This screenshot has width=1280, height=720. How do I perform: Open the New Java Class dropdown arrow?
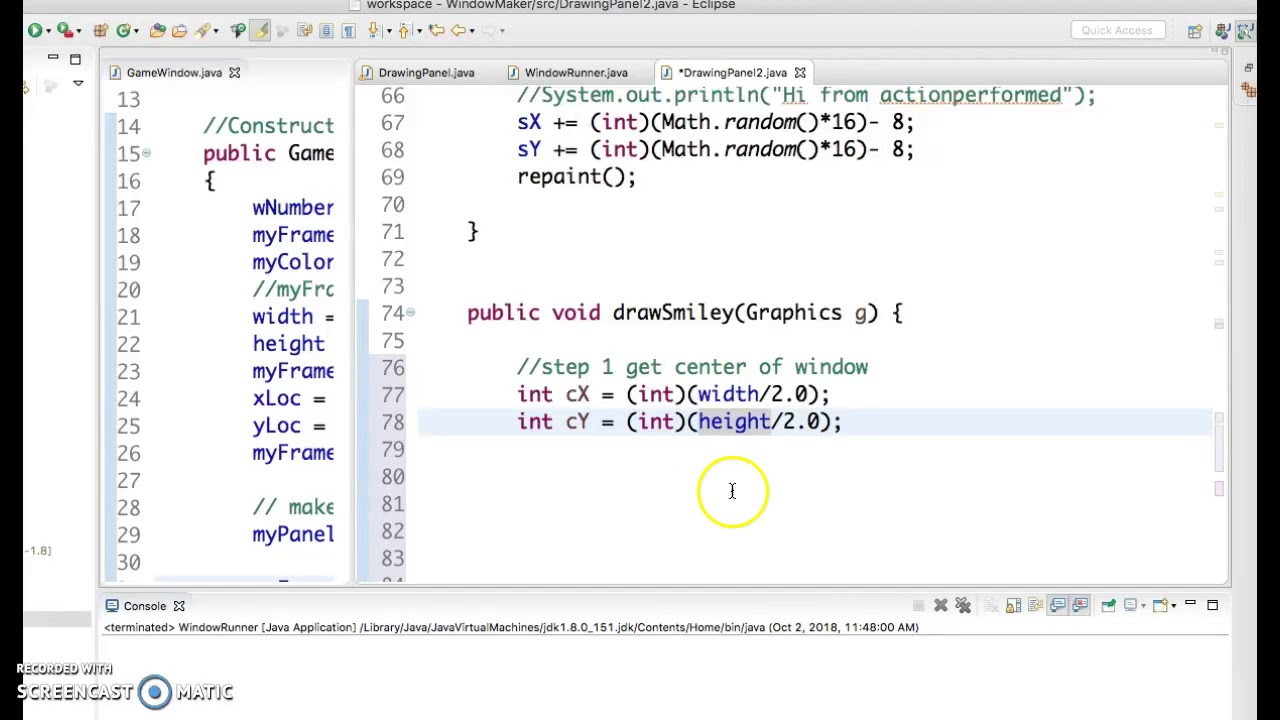click(136, 31)
